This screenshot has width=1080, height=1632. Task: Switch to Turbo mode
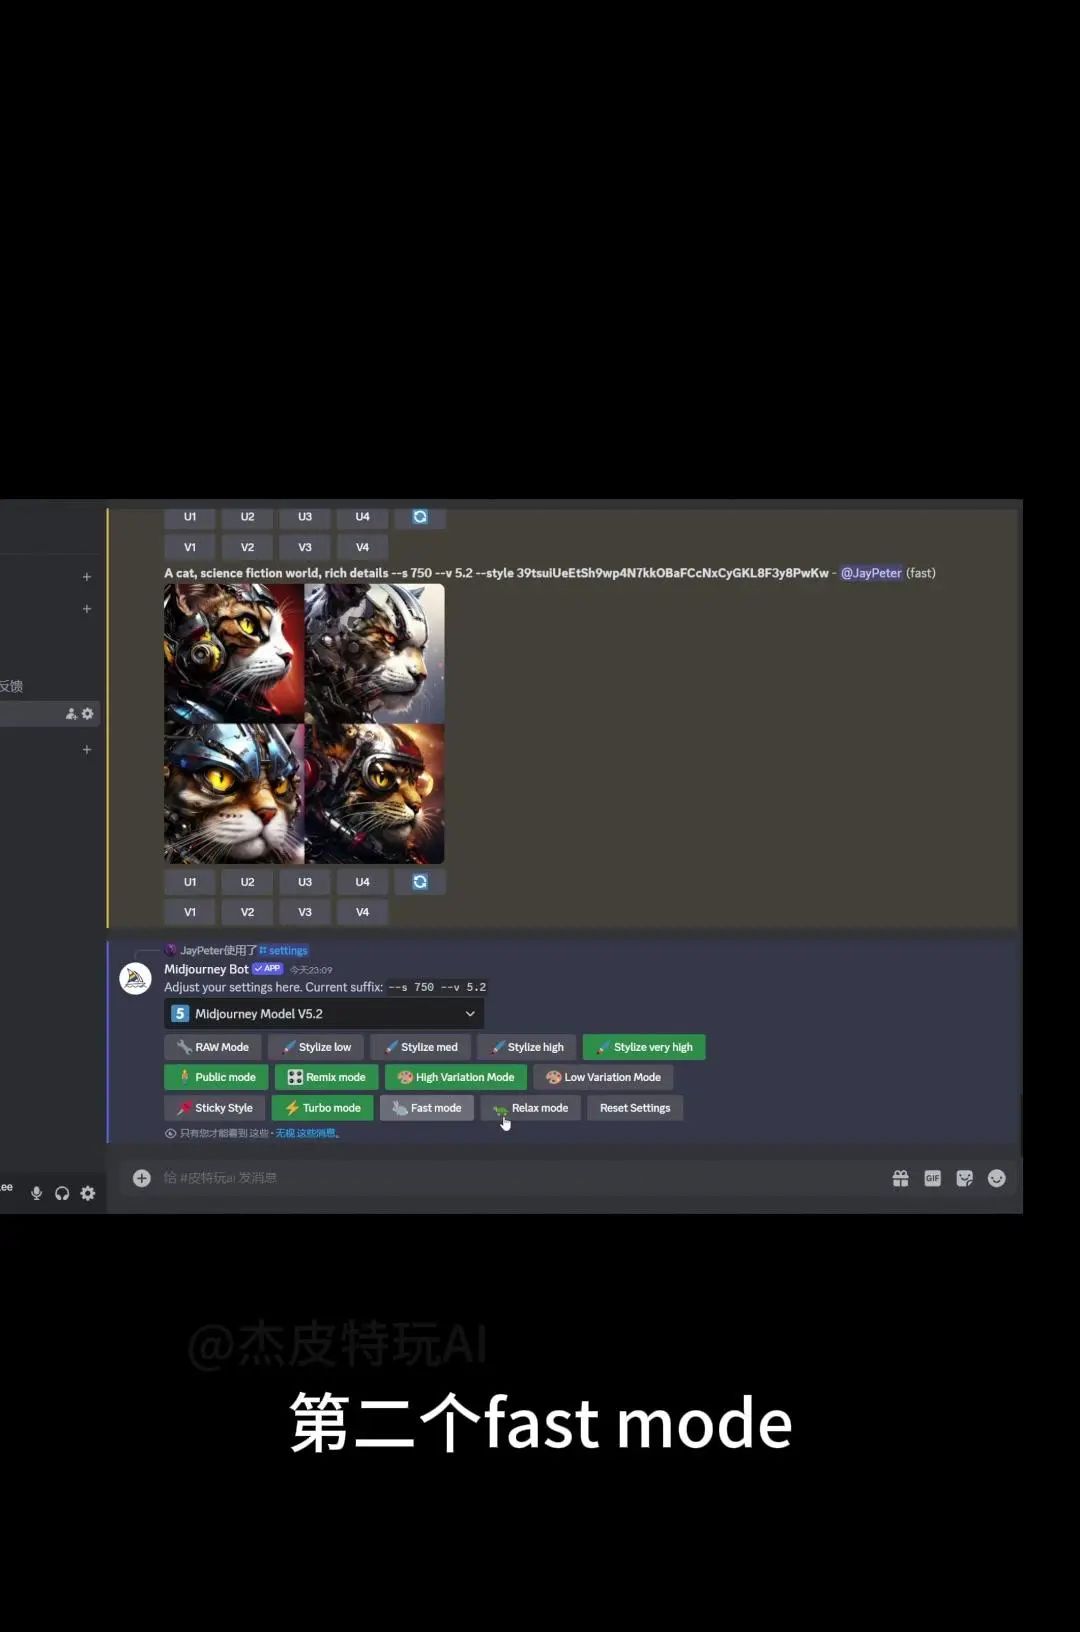323,1108
